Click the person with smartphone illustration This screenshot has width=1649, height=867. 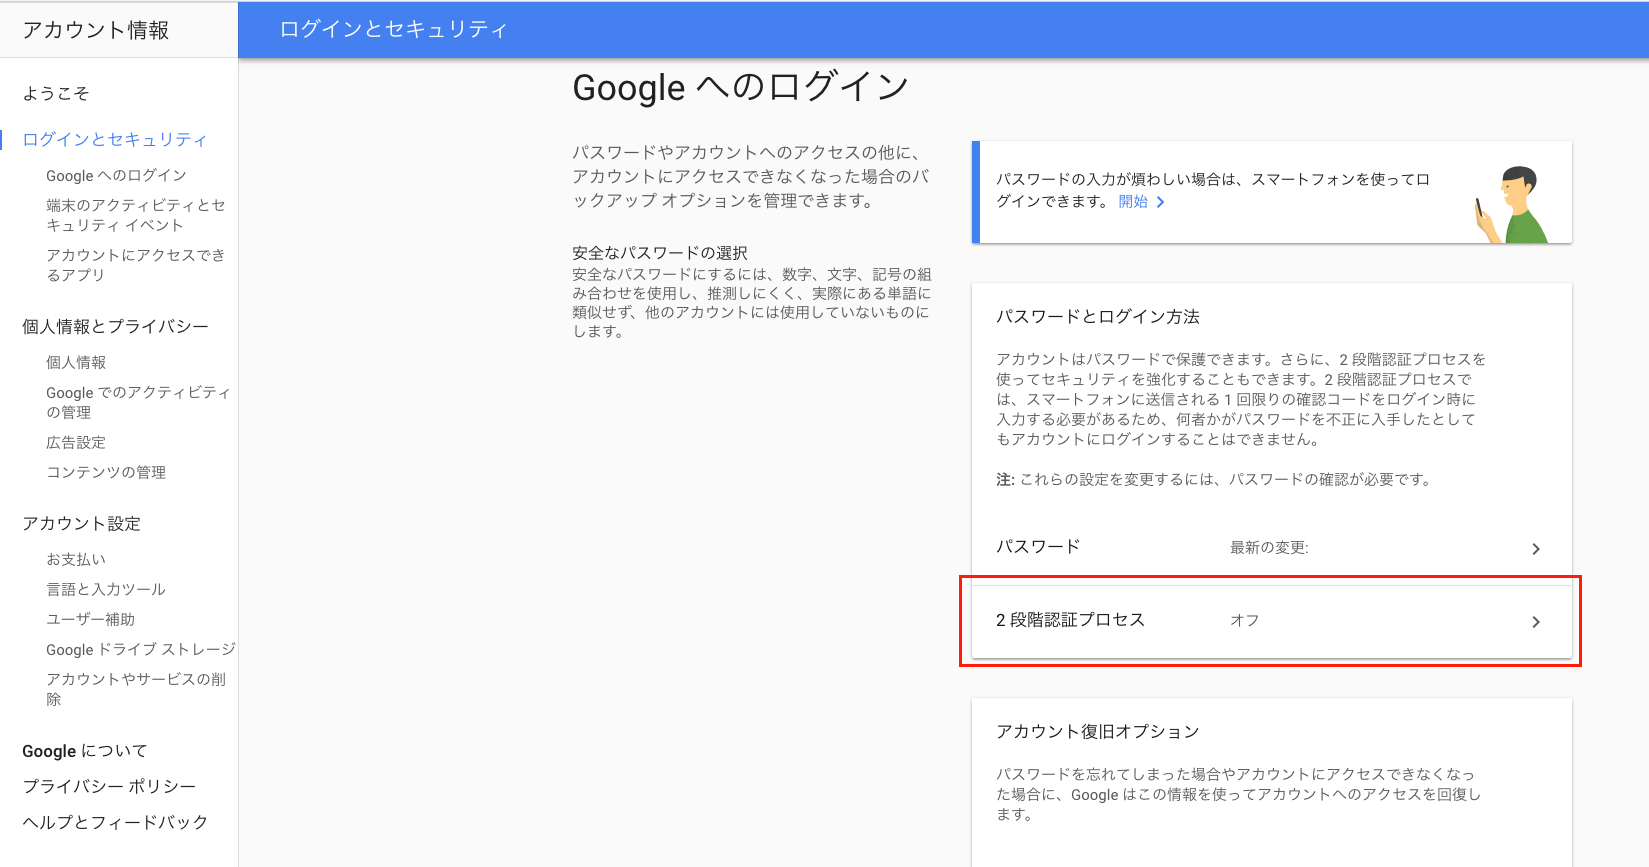1511,204
